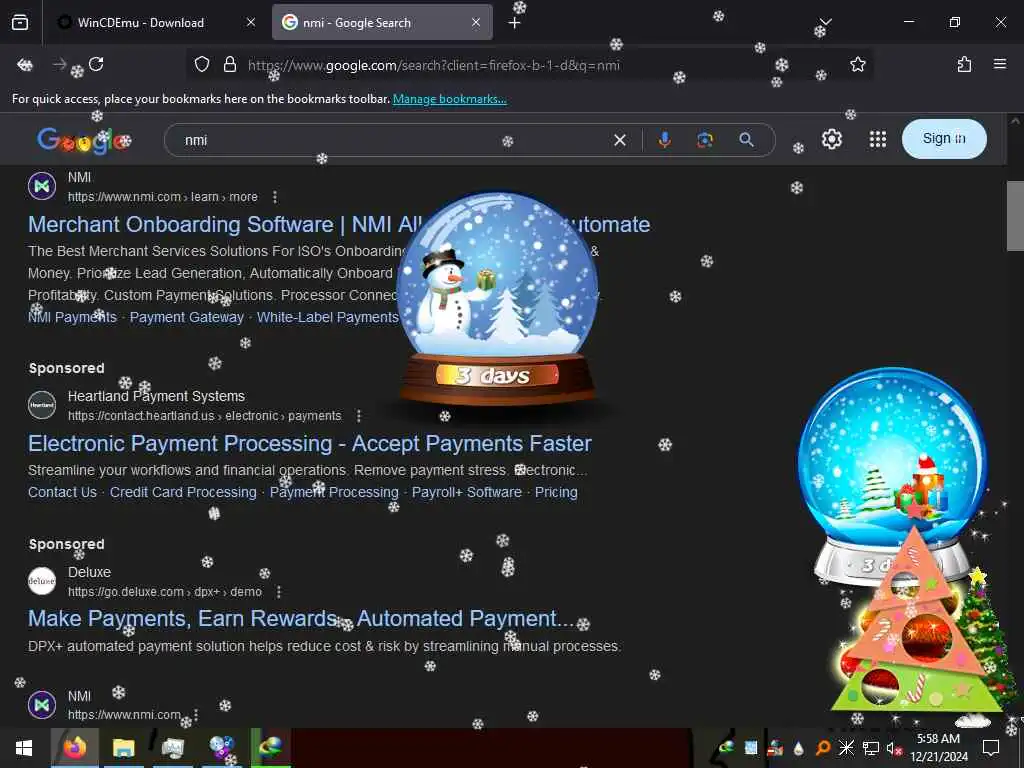Open bottom NMI result options menu
1024x768 pixels.
point(196,715)
